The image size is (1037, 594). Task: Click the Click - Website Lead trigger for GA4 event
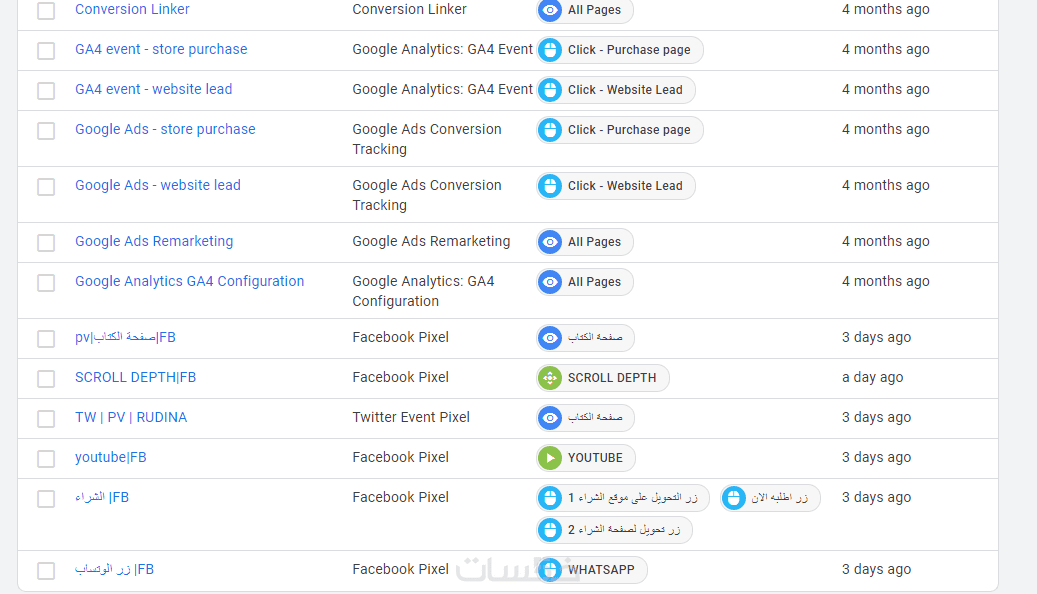[x=625, y=90]
